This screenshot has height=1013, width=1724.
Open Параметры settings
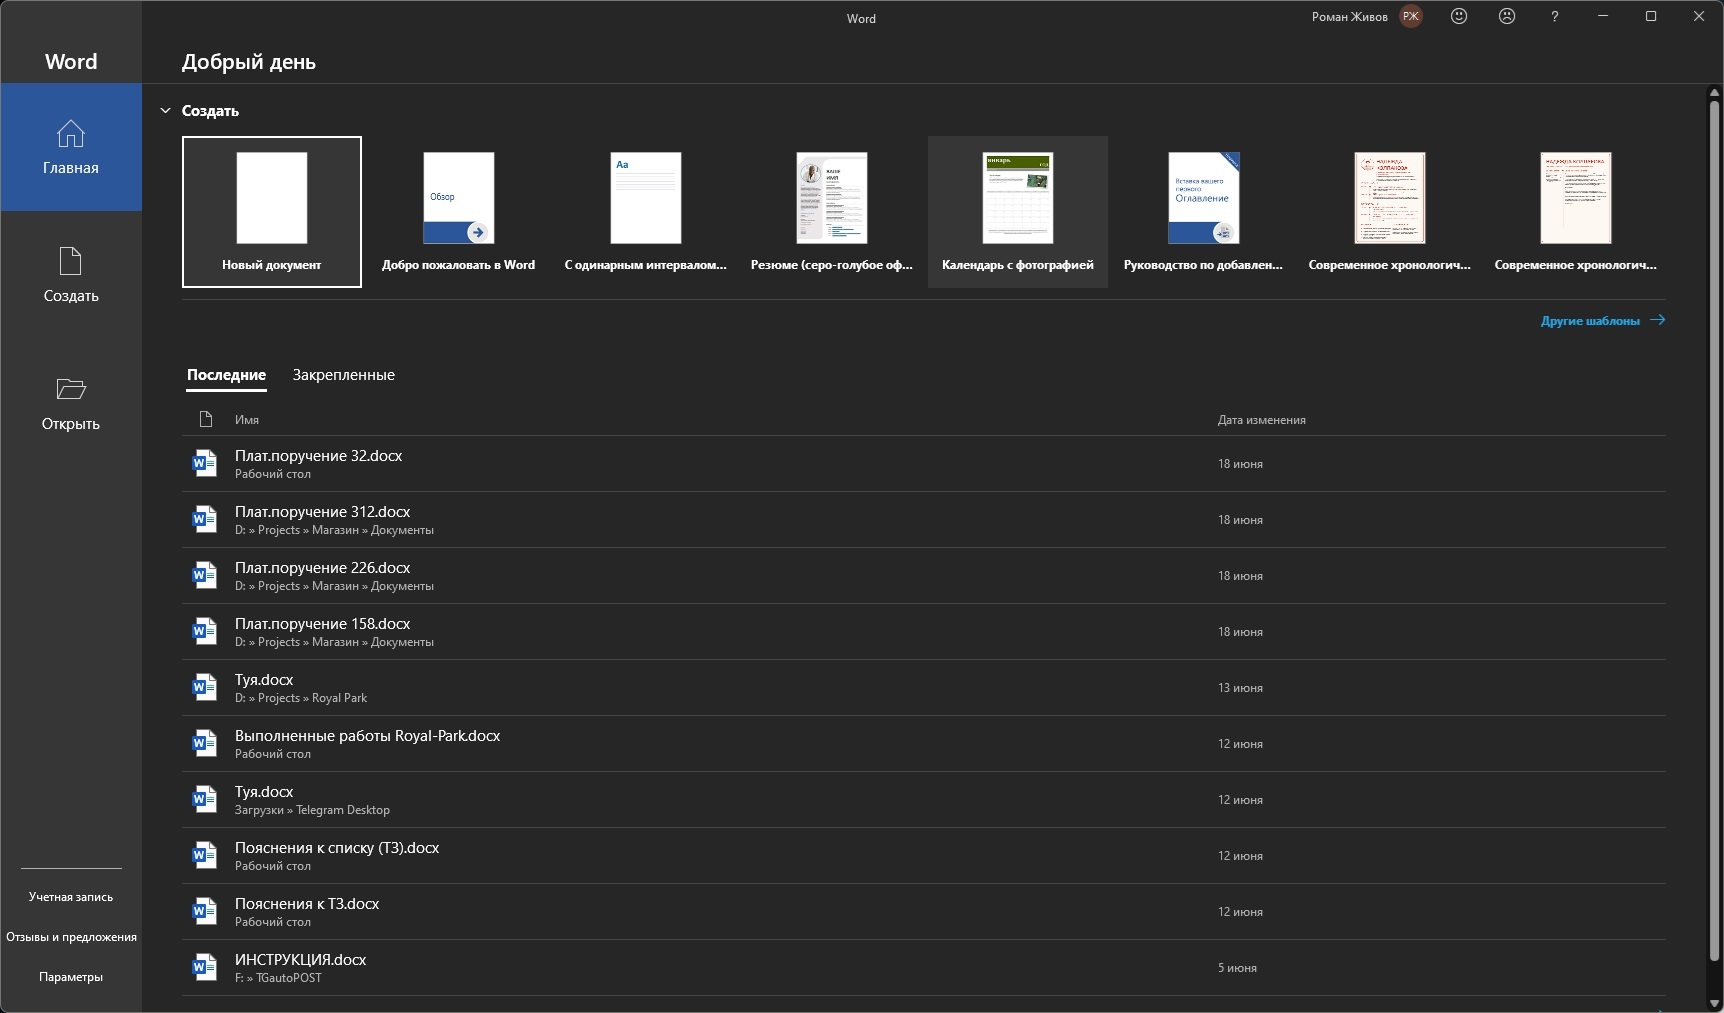[x=71, y=977]
